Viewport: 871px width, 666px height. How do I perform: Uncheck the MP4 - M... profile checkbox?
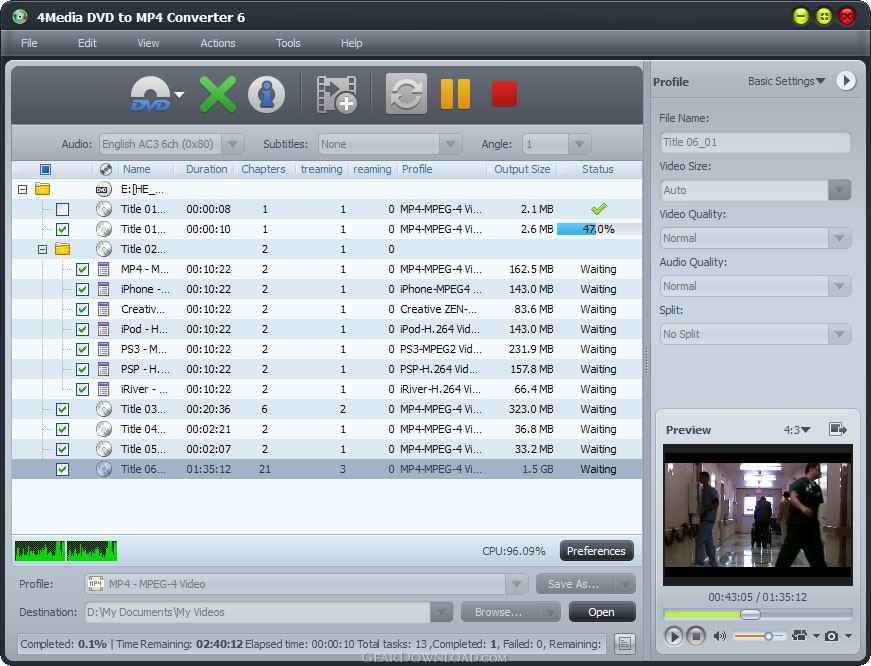tap(83, 269)
